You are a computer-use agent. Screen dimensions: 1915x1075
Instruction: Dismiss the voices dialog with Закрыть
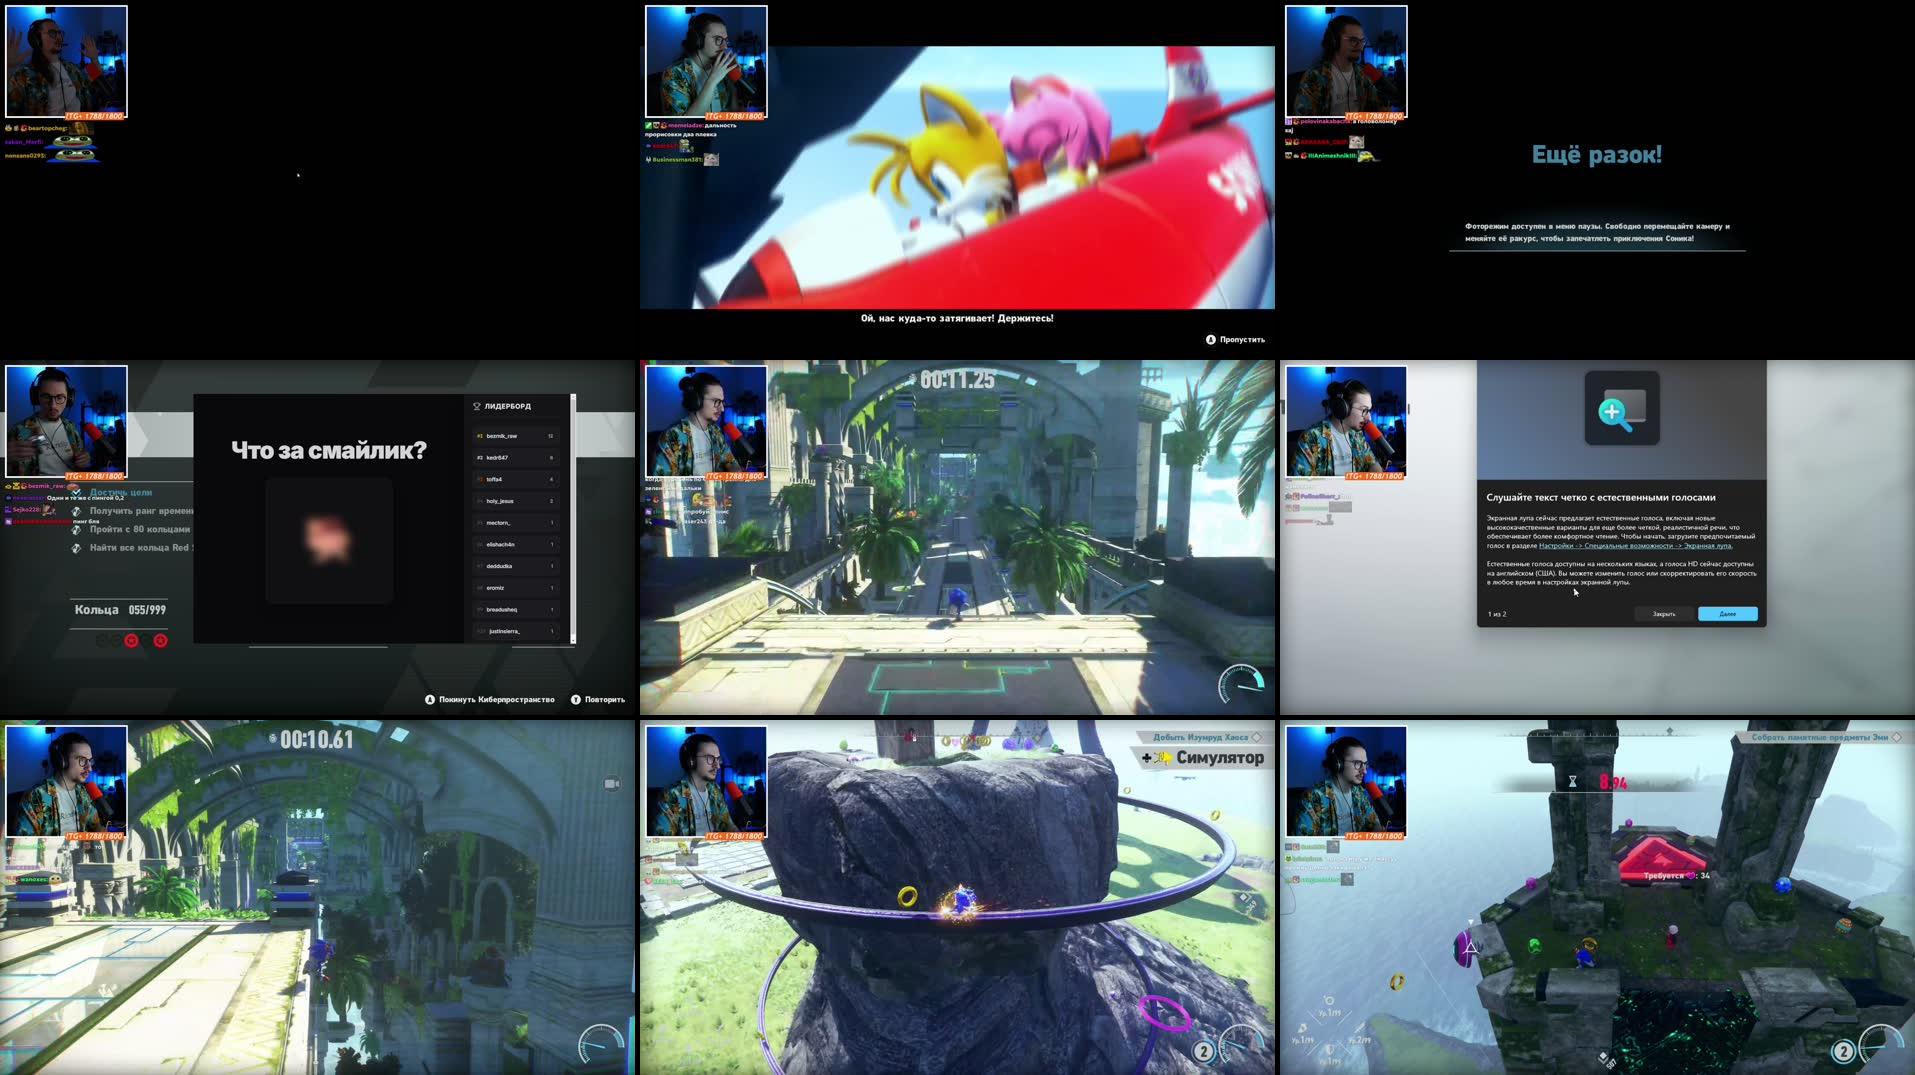click(x=1664, y=613)
